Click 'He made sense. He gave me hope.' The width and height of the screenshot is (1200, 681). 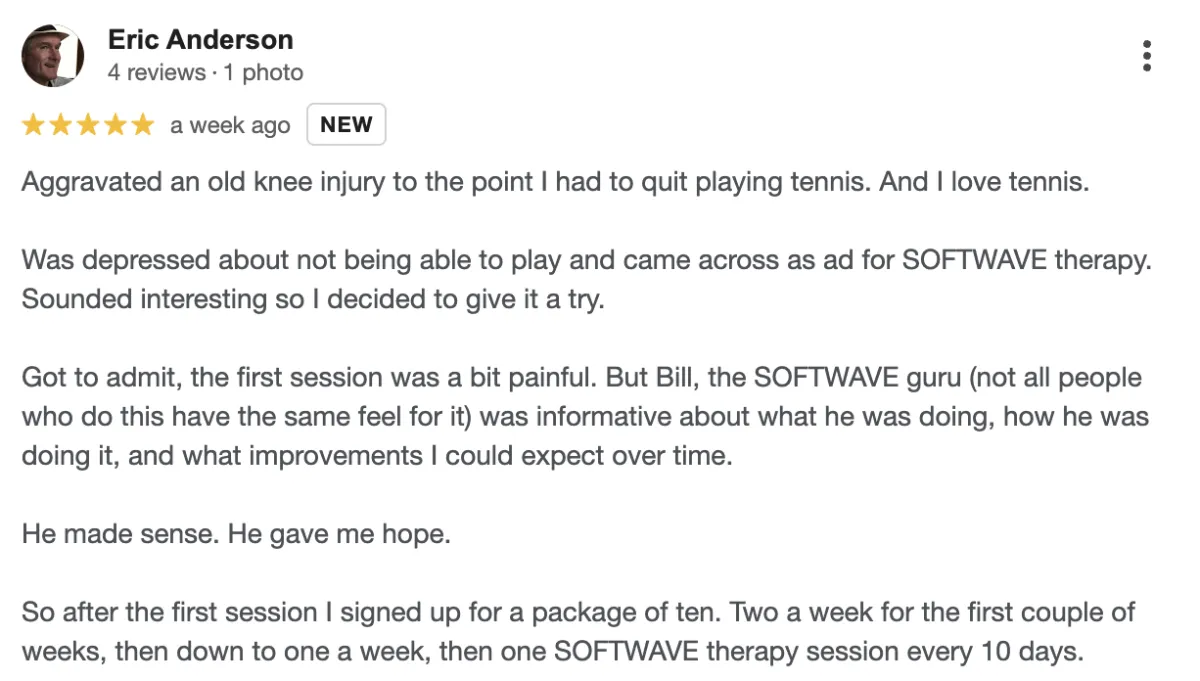coord(236,535)
